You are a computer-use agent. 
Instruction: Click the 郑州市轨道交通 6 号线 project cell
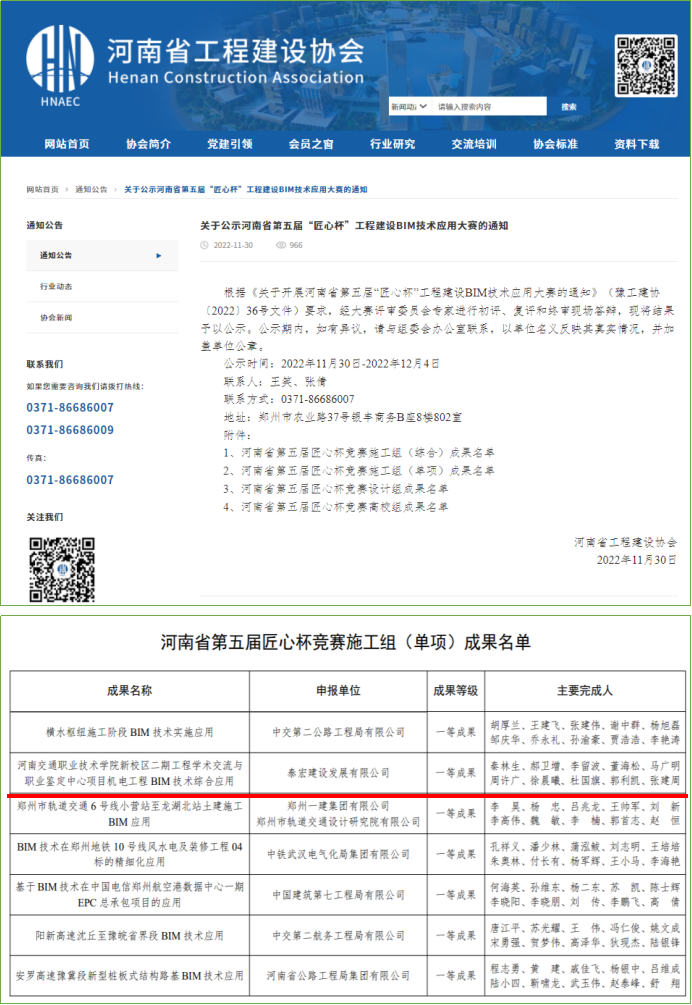(129, 814)
